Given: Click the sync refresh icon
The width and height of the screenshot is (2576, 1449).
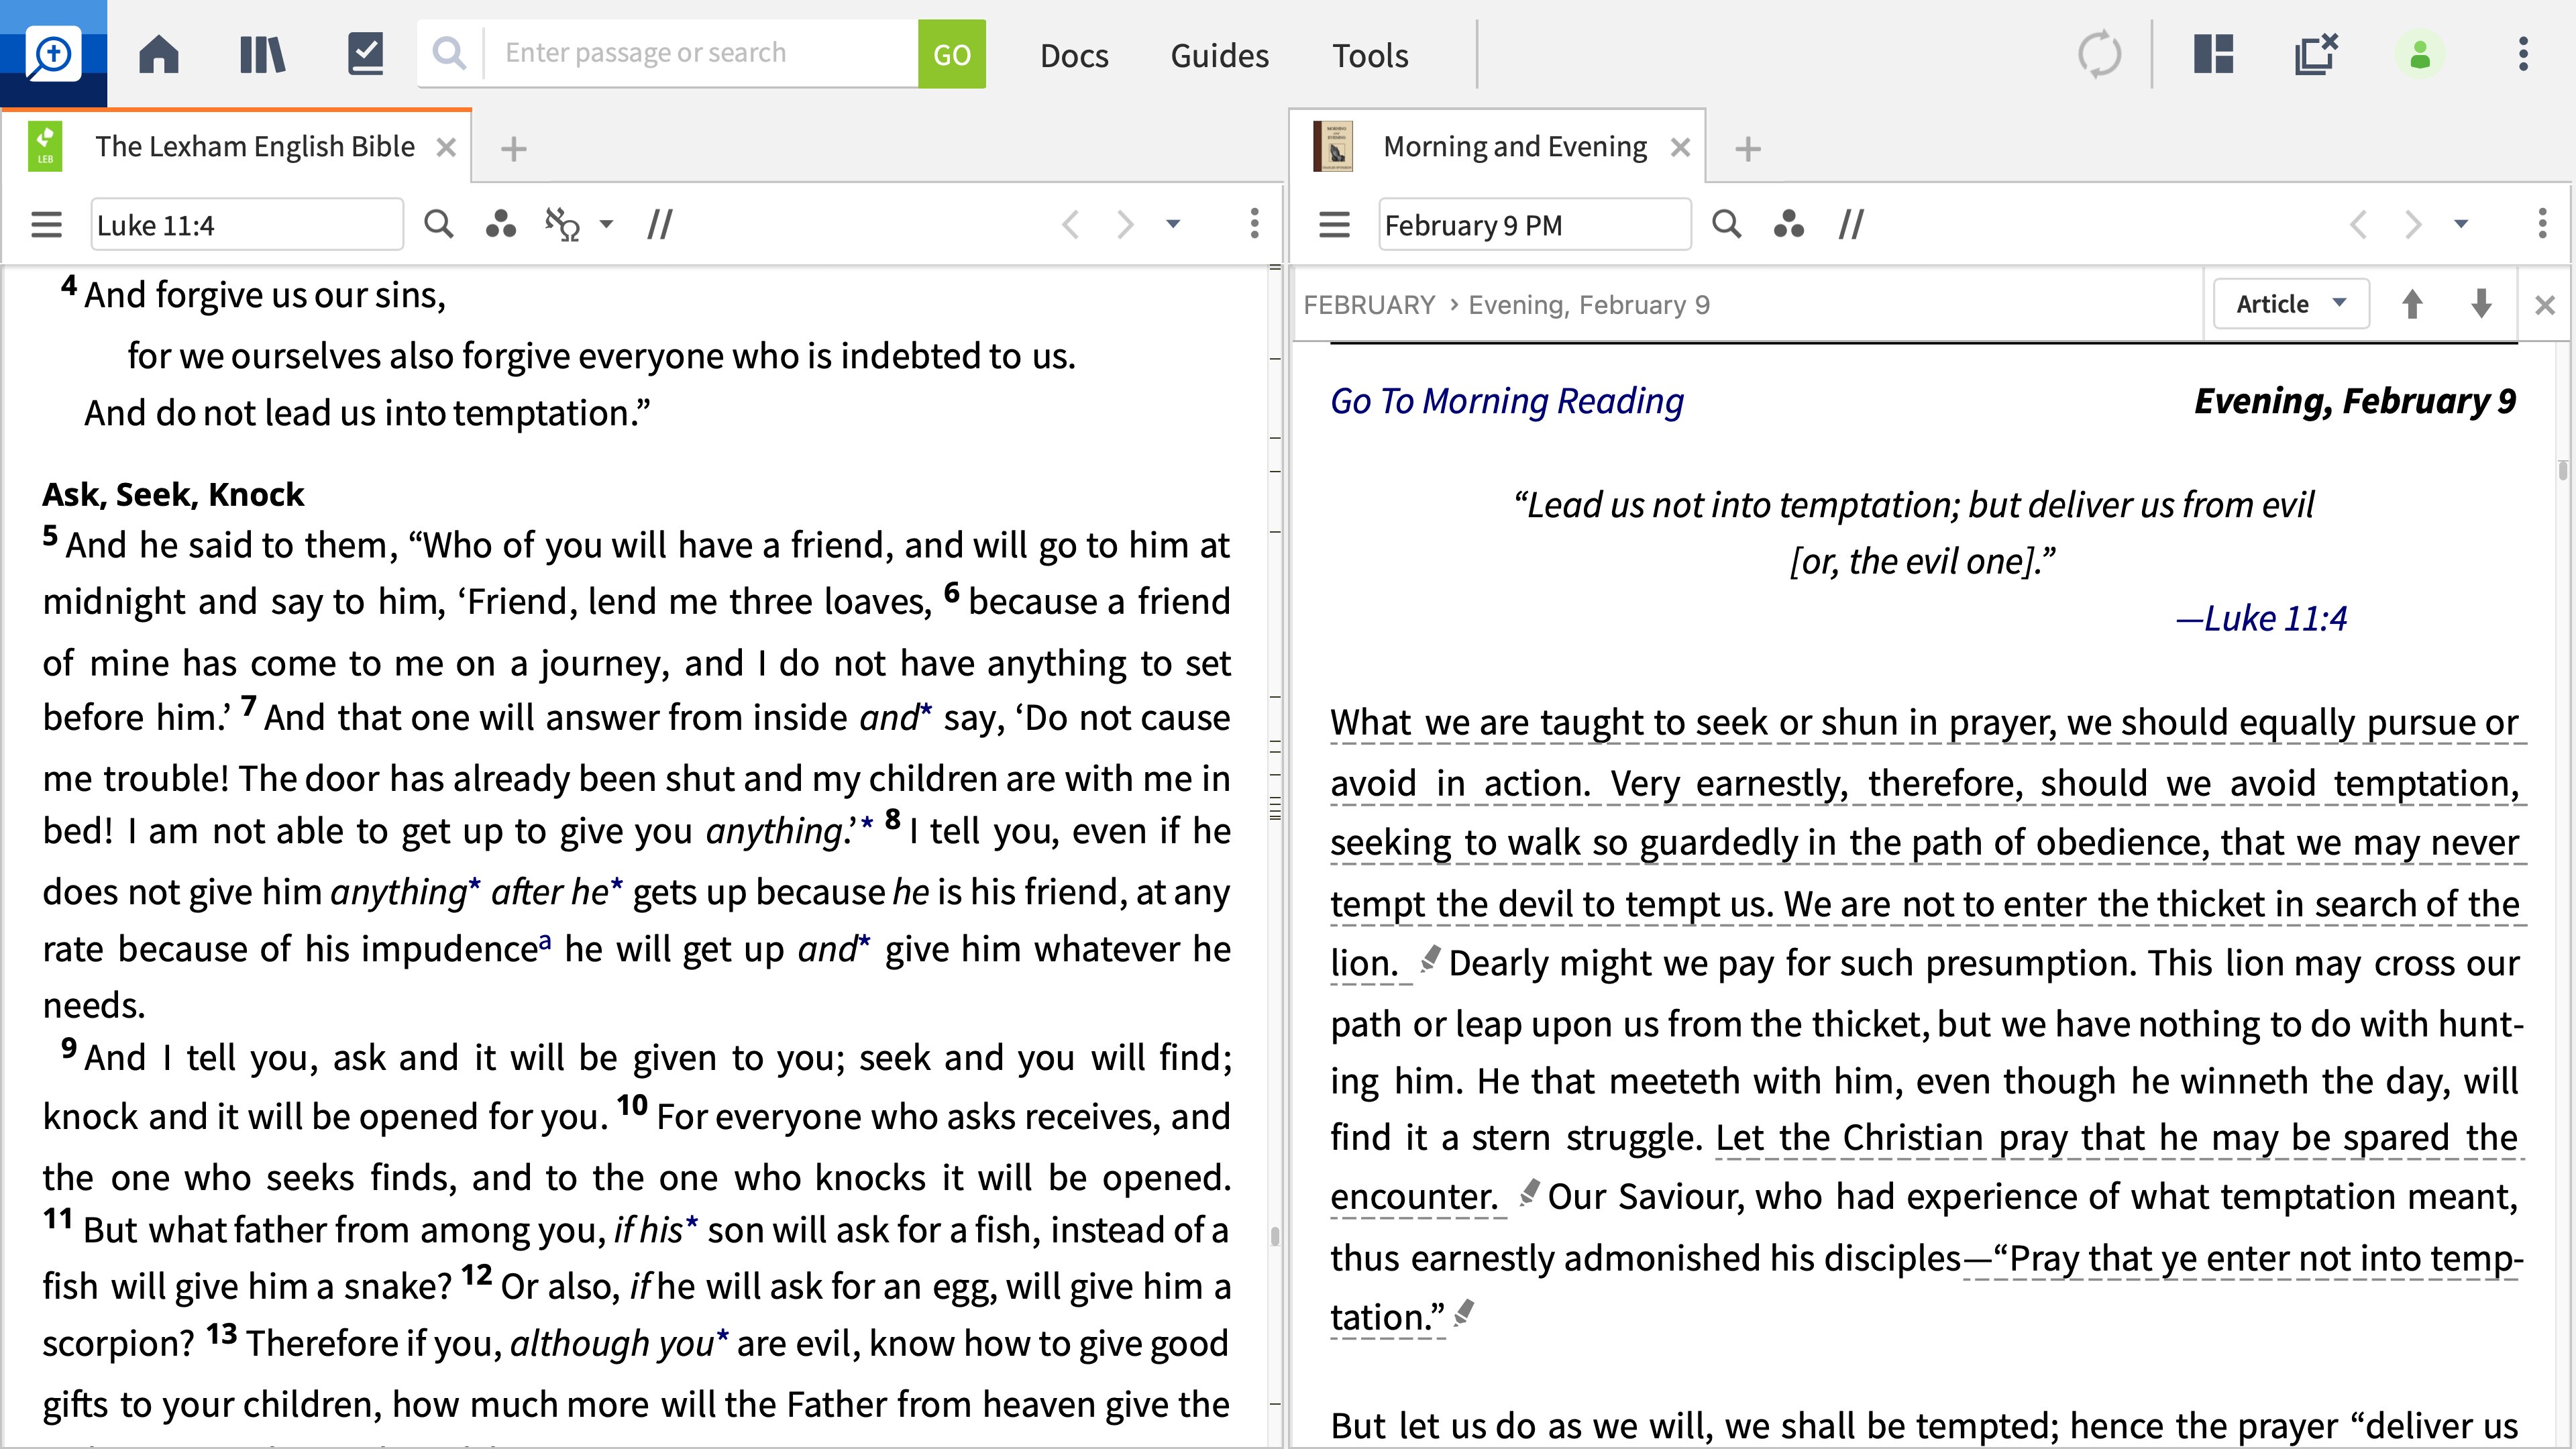Looking at the screenshot, I should [2099, 54].
